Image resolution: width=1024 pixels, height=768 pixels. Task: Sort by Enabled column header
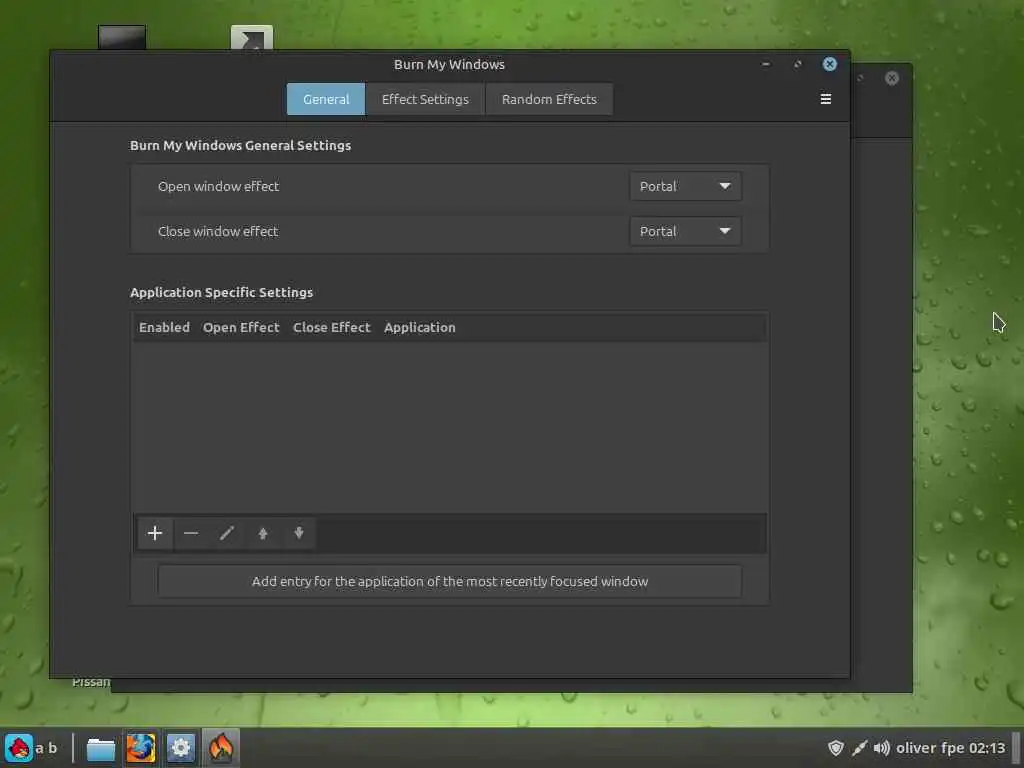point(164,327)
